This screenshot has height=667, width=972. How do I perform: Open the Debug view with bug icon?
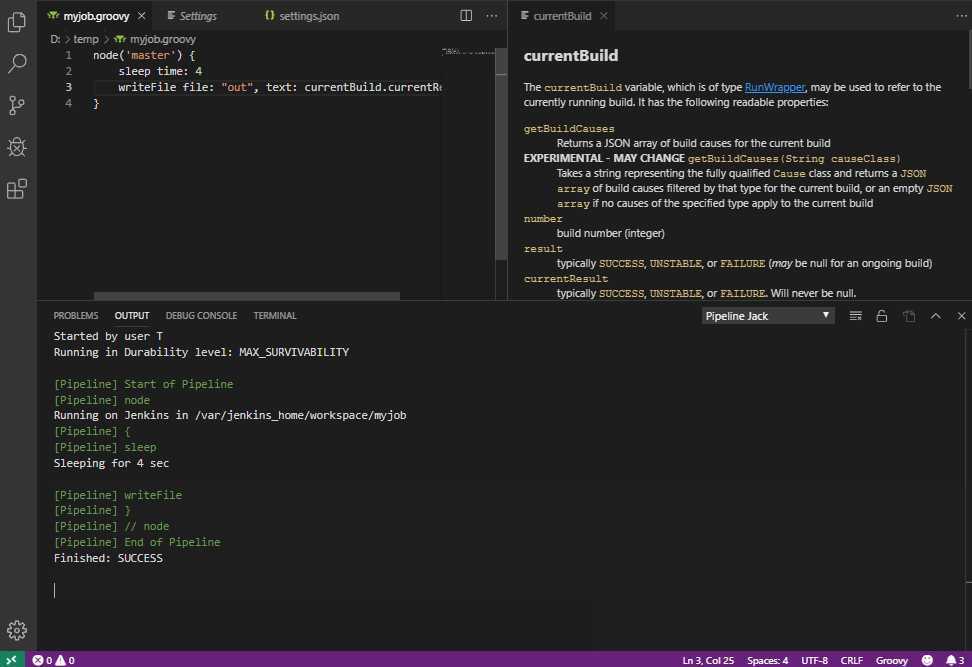(17, 147)
